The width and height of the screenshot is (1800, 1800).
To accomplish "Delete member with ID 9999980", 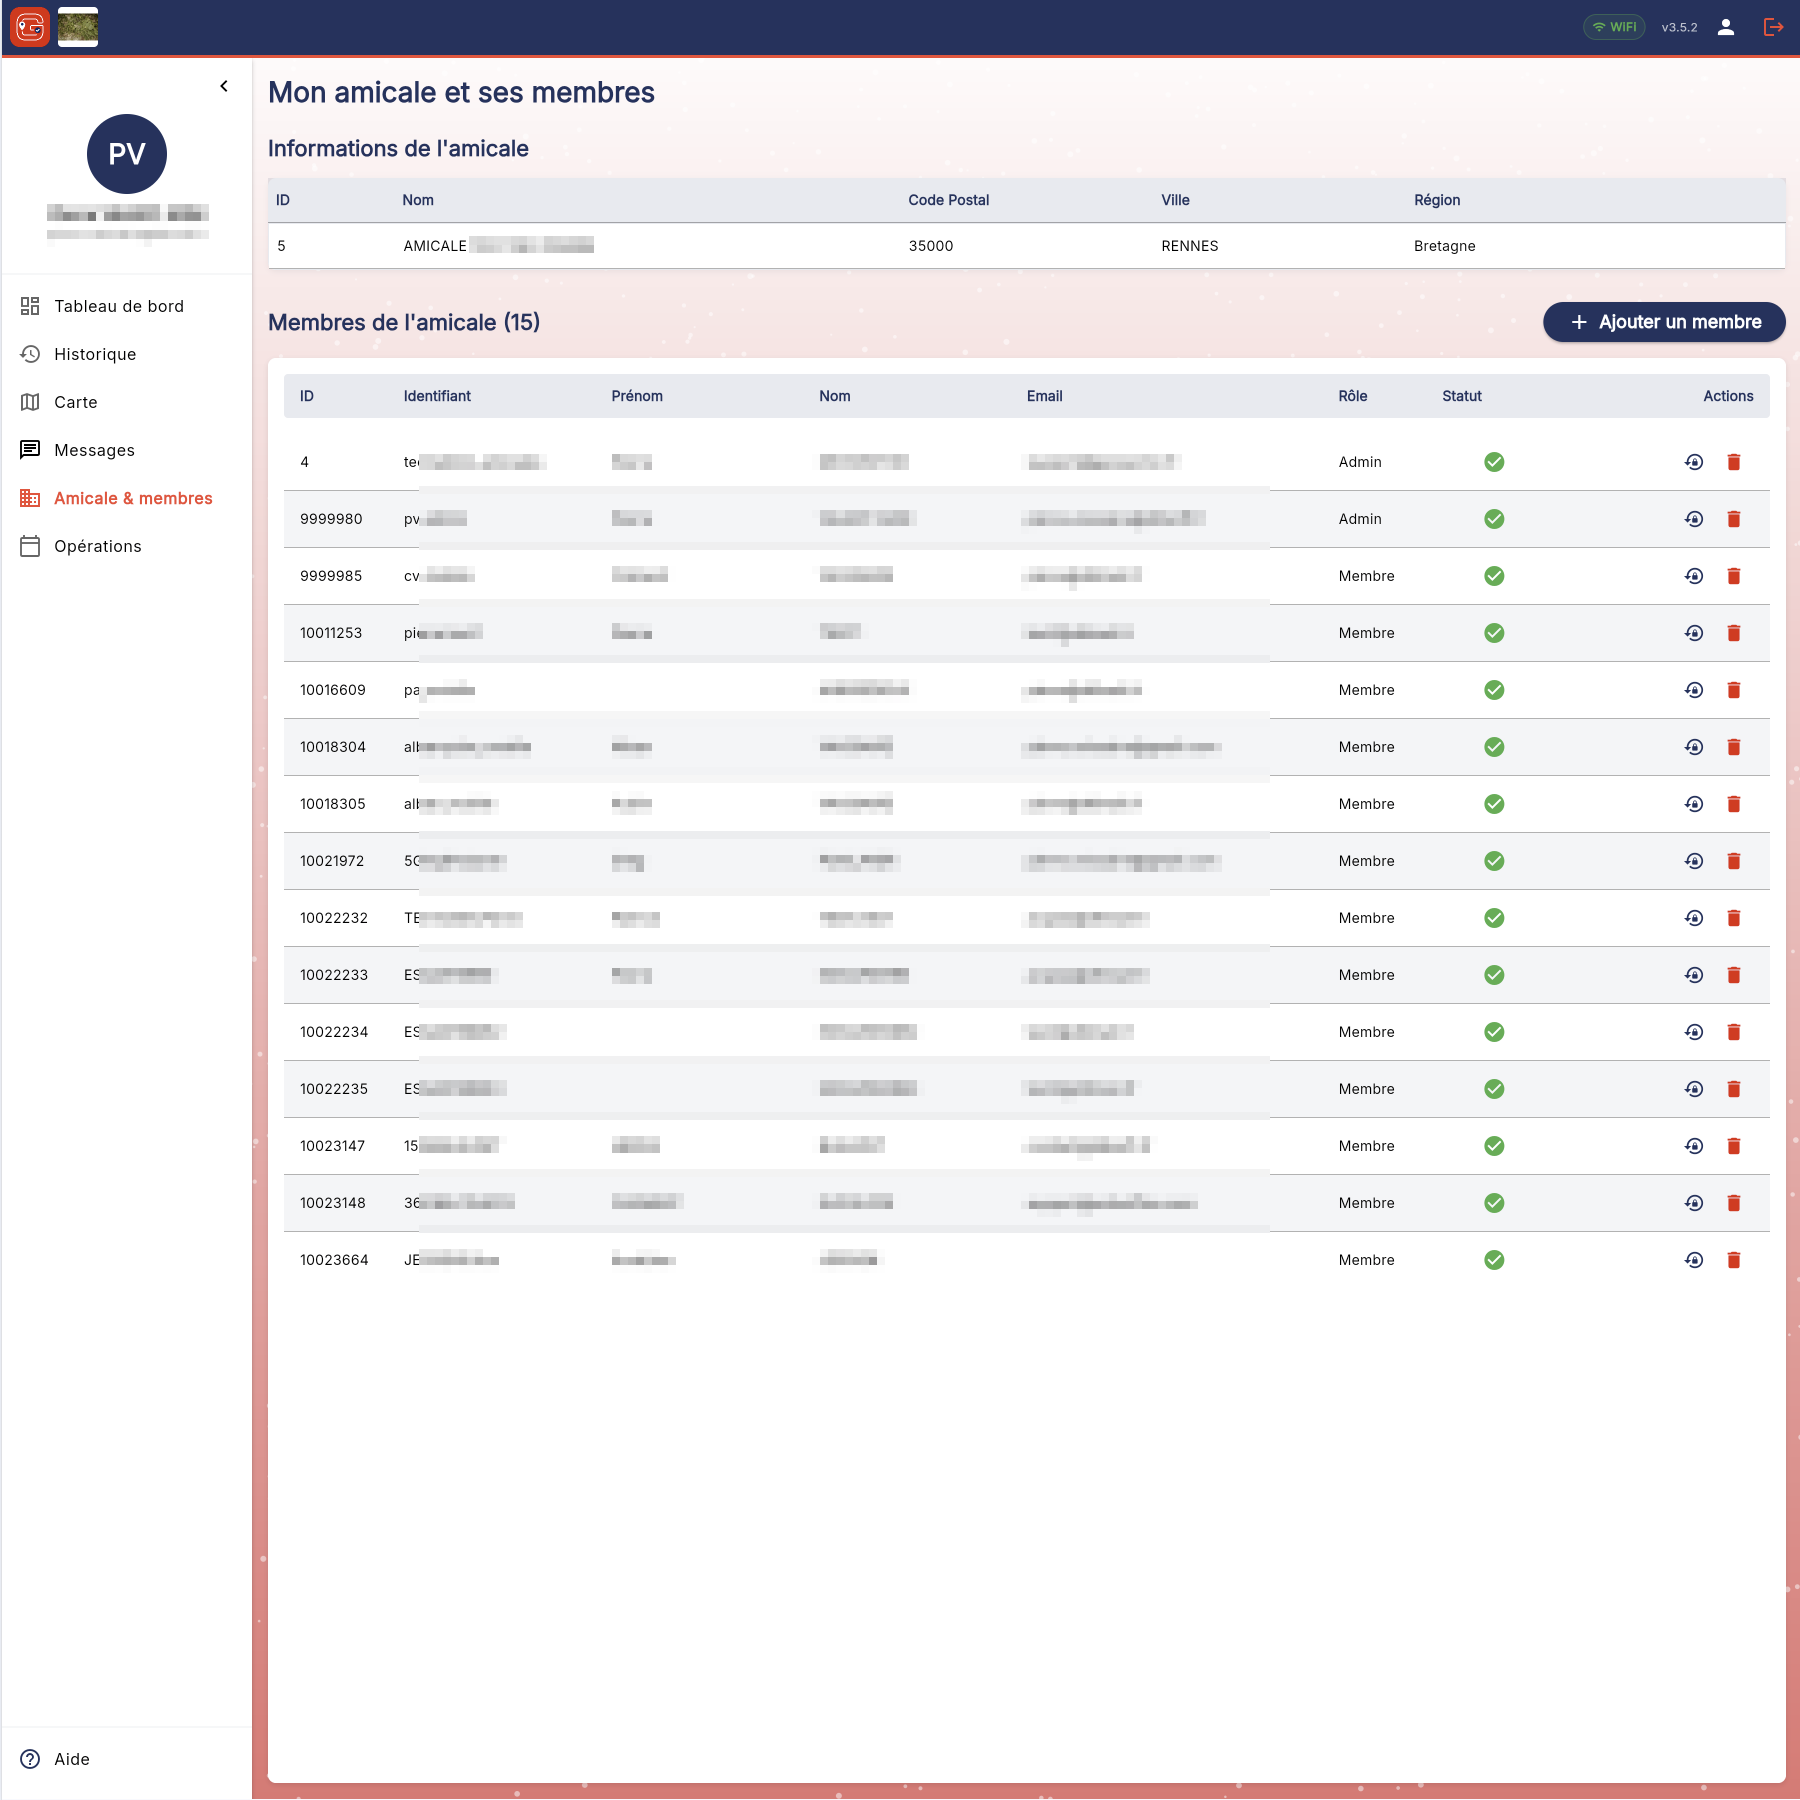I will 1734,519.
